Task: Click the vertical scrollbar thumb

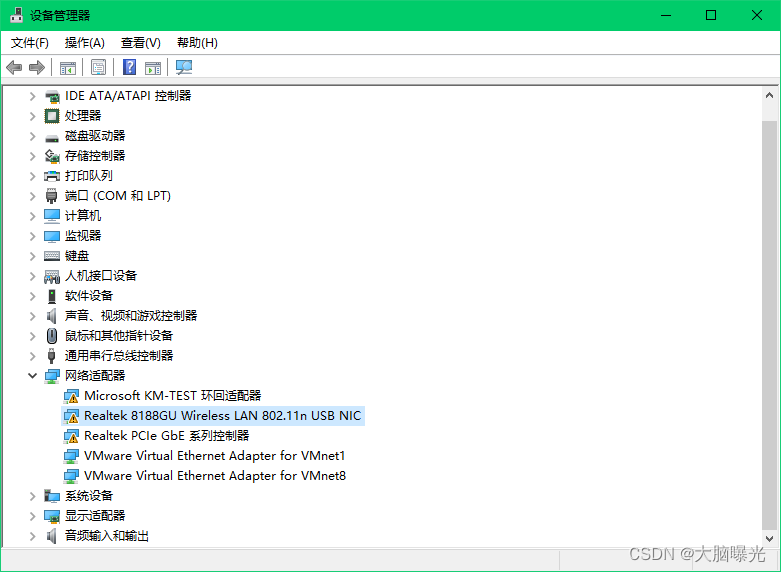Action: coord(769,326)
